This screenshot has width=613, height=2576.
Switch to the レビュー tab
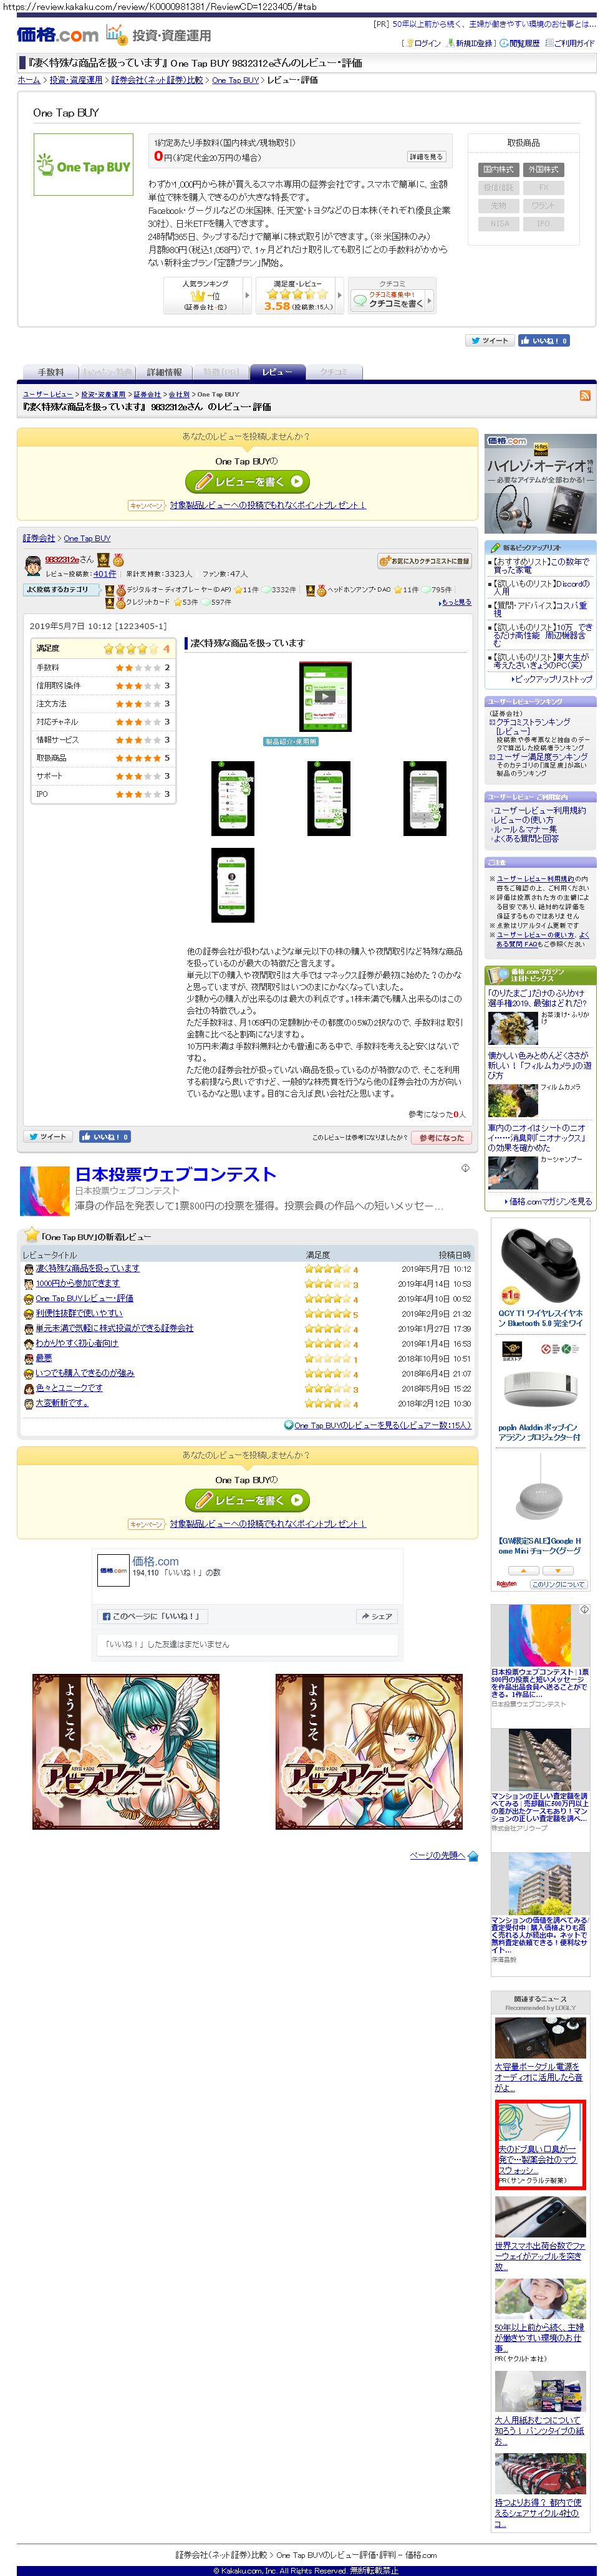pyautogui.click(x=277, y=372)
